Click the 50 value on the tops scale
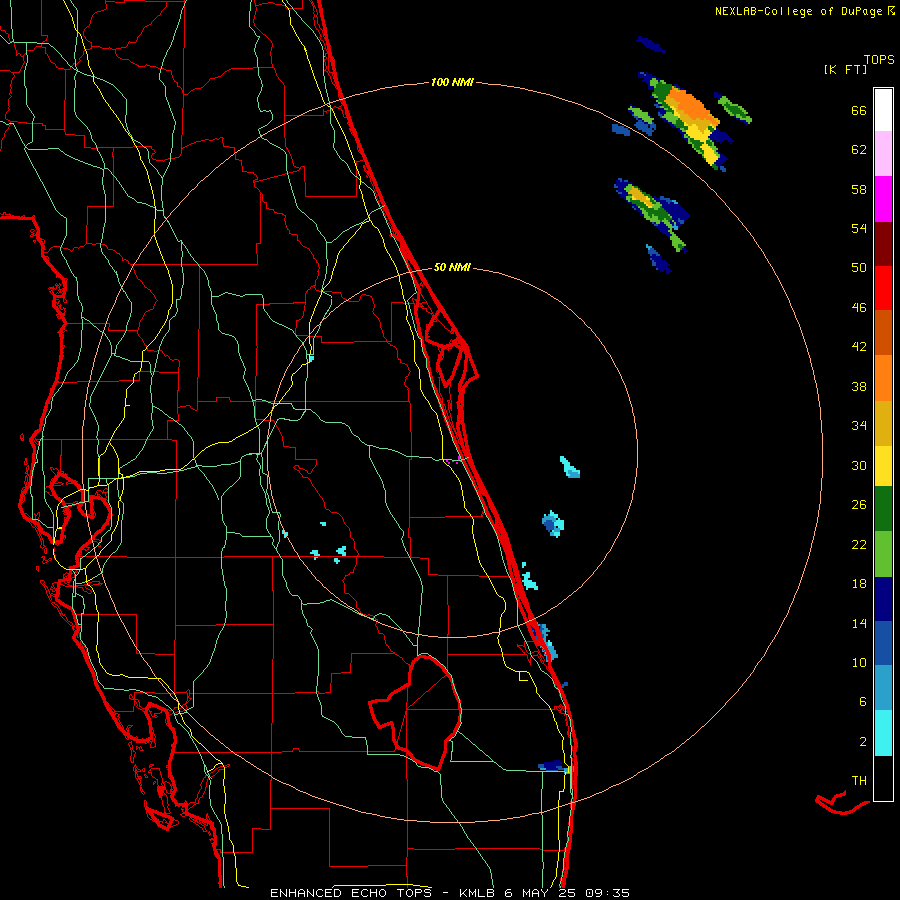900x900 pixels. (x=859, y=267)
